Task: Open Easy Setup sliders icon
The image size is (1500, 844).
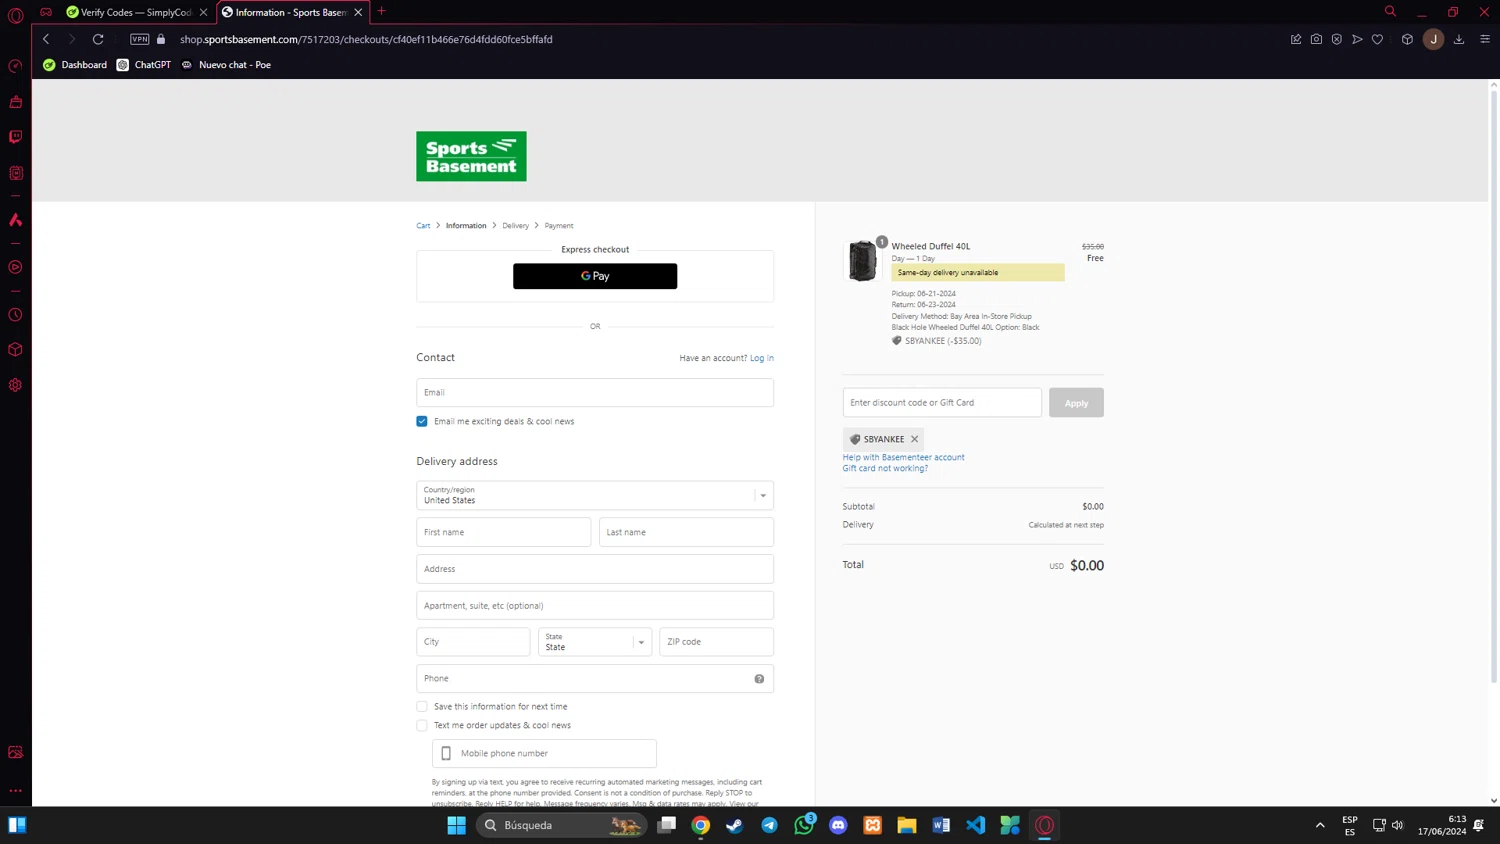Action: click(x=1485, y=39)
